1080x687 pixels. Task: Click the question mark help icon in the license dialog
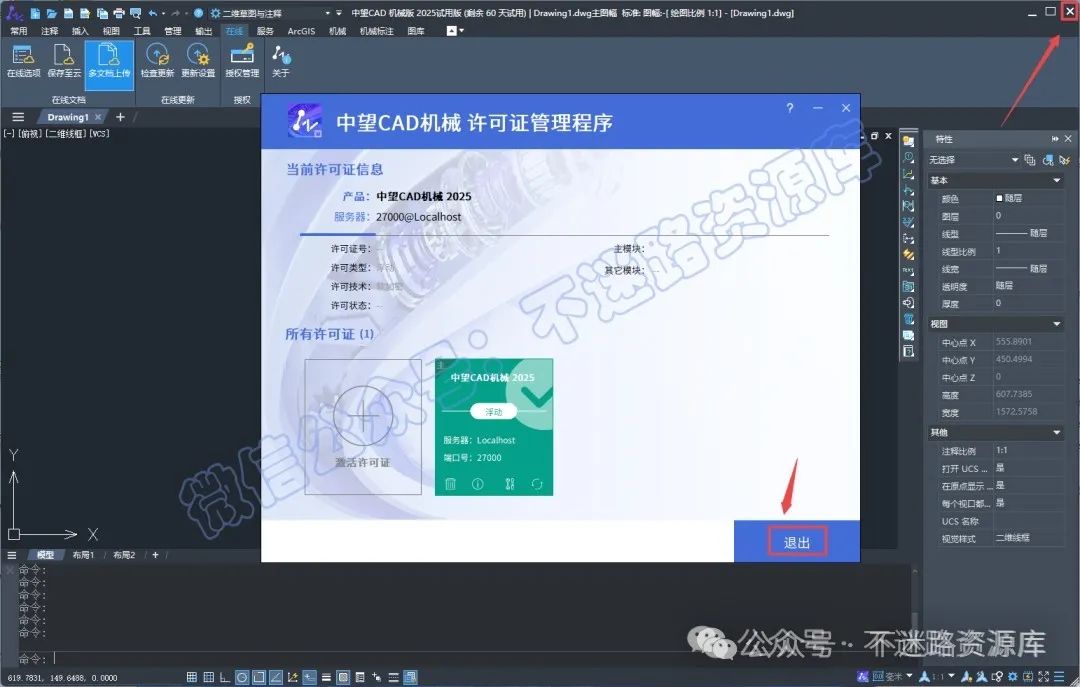tap(789, 108)
